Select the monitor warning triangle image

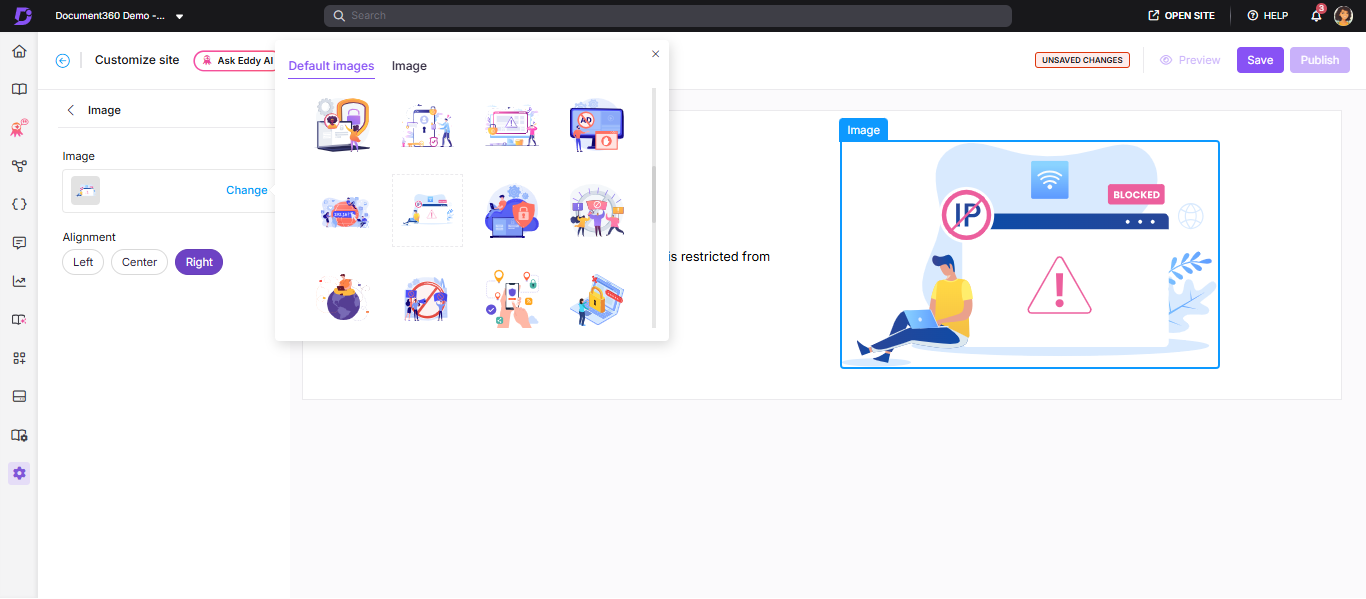pyautogui.click(x=512, y=125)
